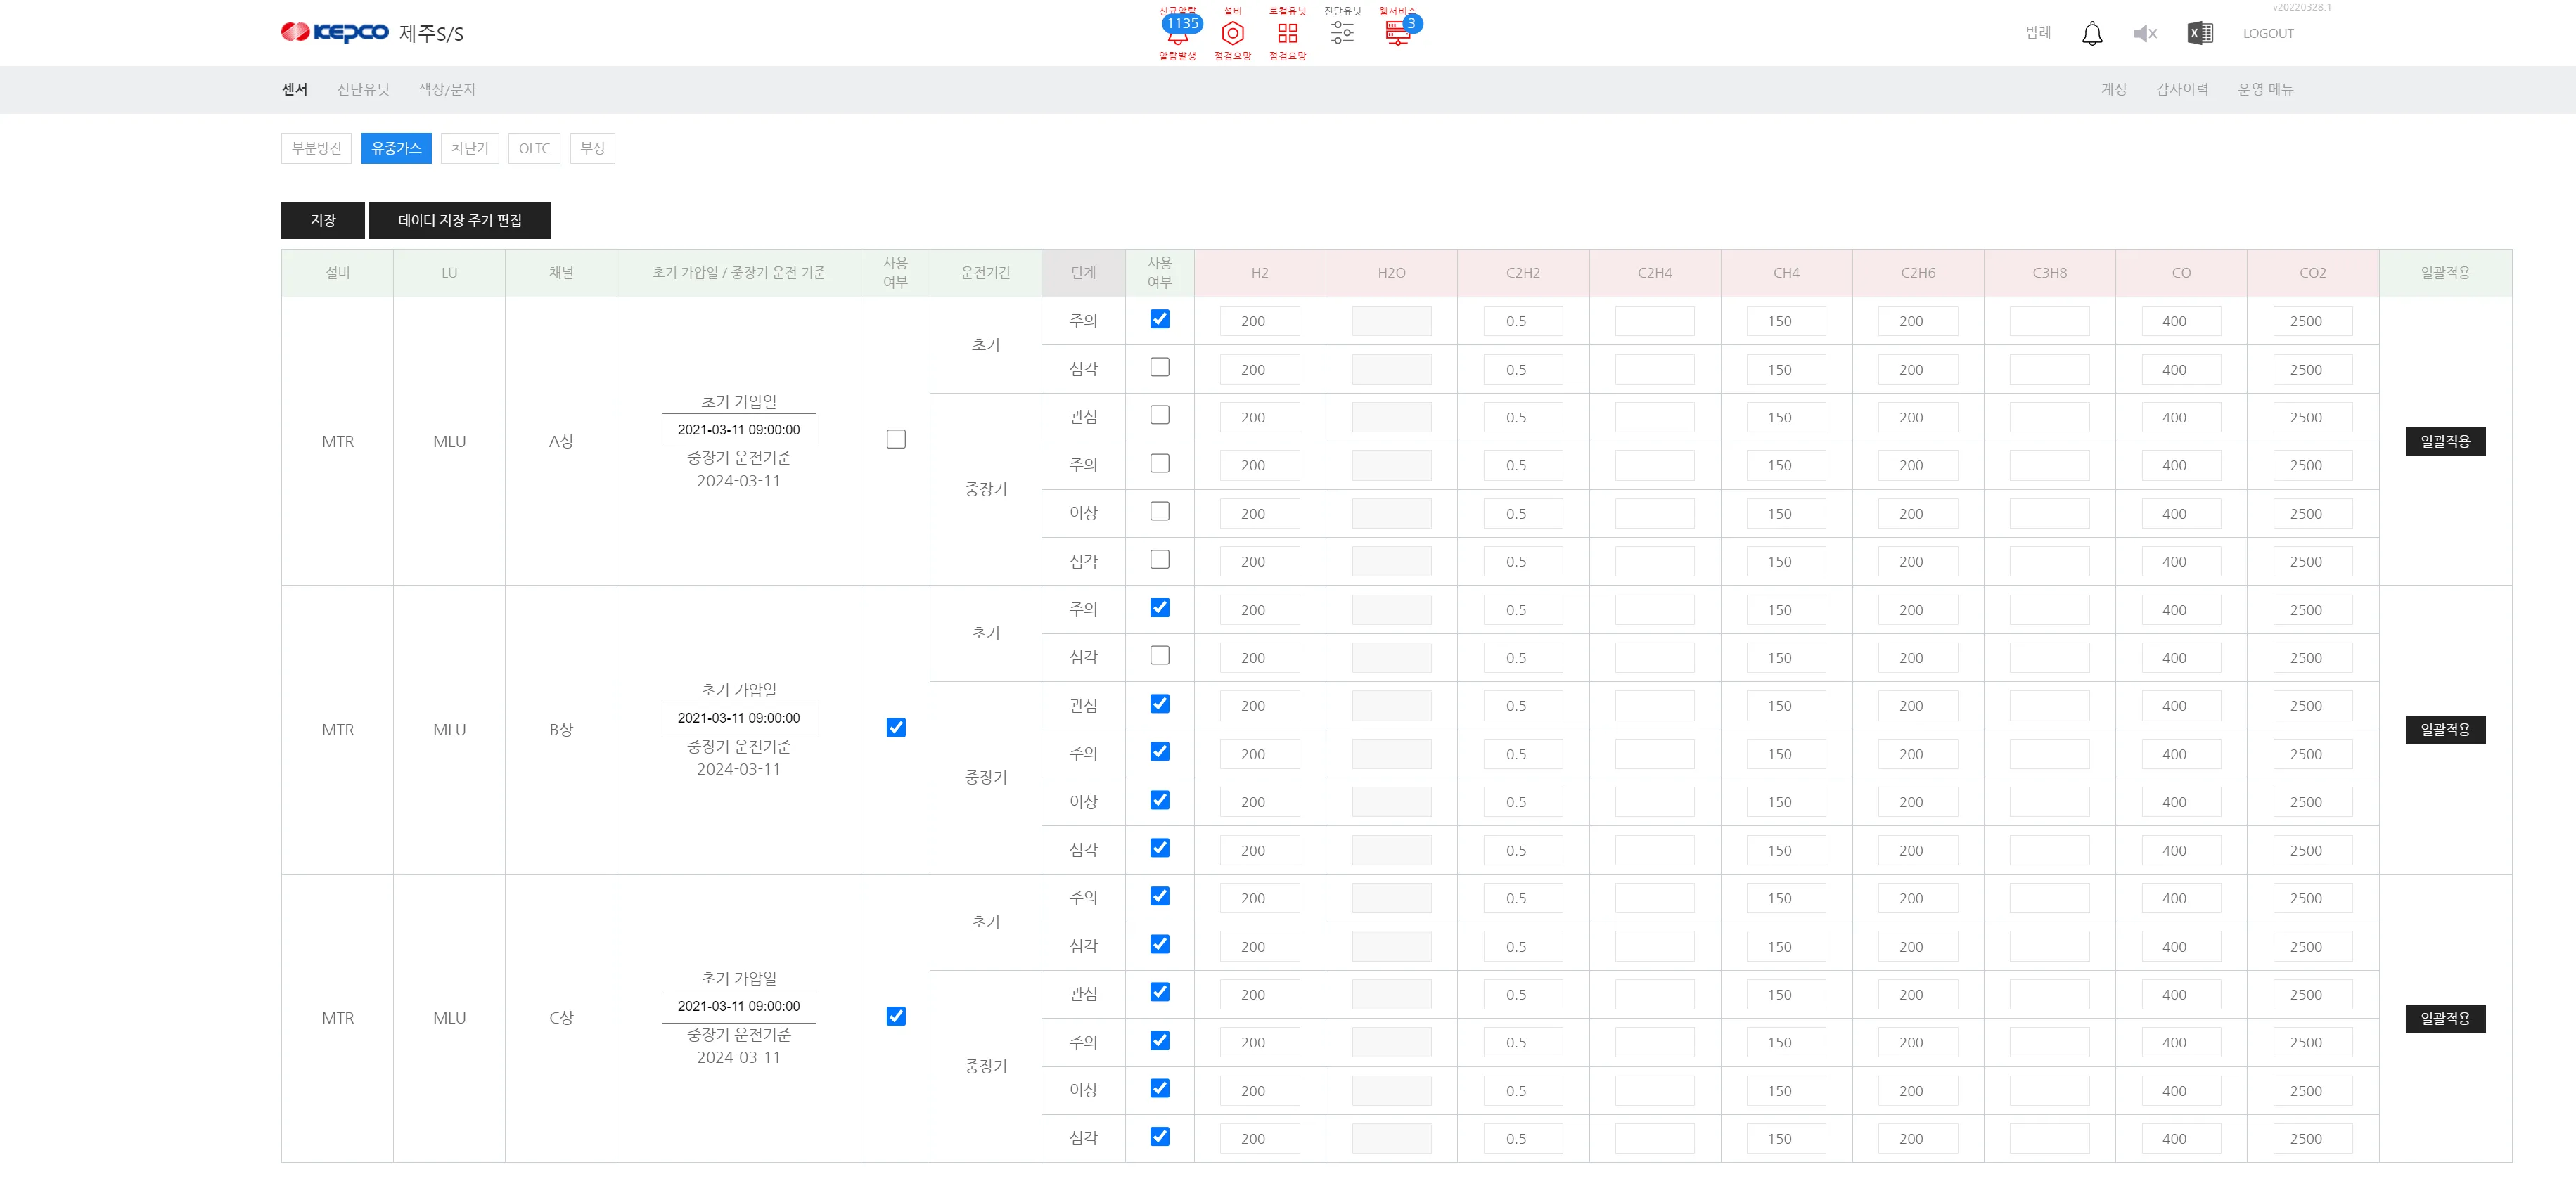Click the web service (웹서비스) server icon
The image size is (2576, 1200).
(1398, 34)
